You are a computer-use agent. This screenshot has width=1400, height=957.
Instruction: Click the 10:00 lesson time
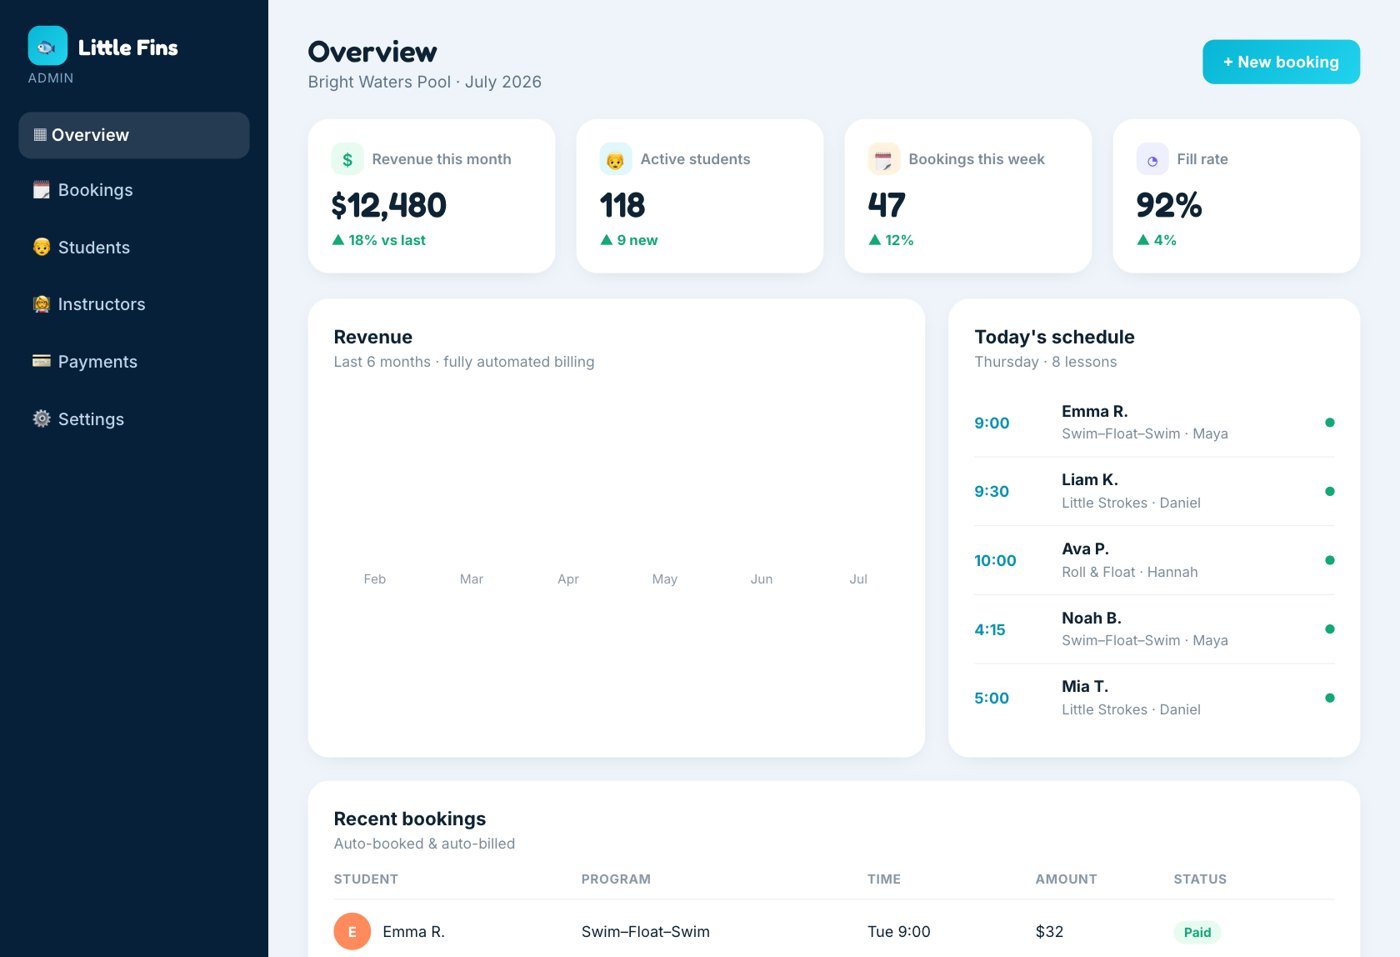coord(995,561)
